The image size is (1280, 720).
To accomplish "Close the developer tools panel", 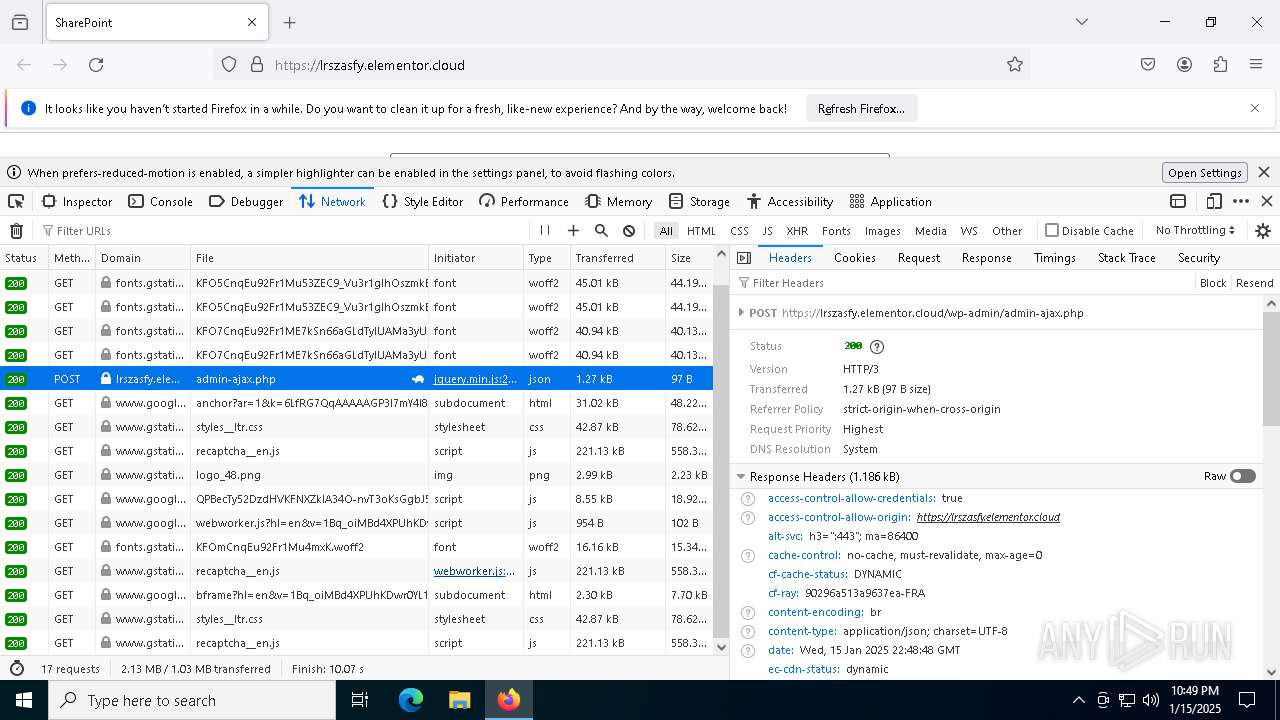I will (1267, 201).
